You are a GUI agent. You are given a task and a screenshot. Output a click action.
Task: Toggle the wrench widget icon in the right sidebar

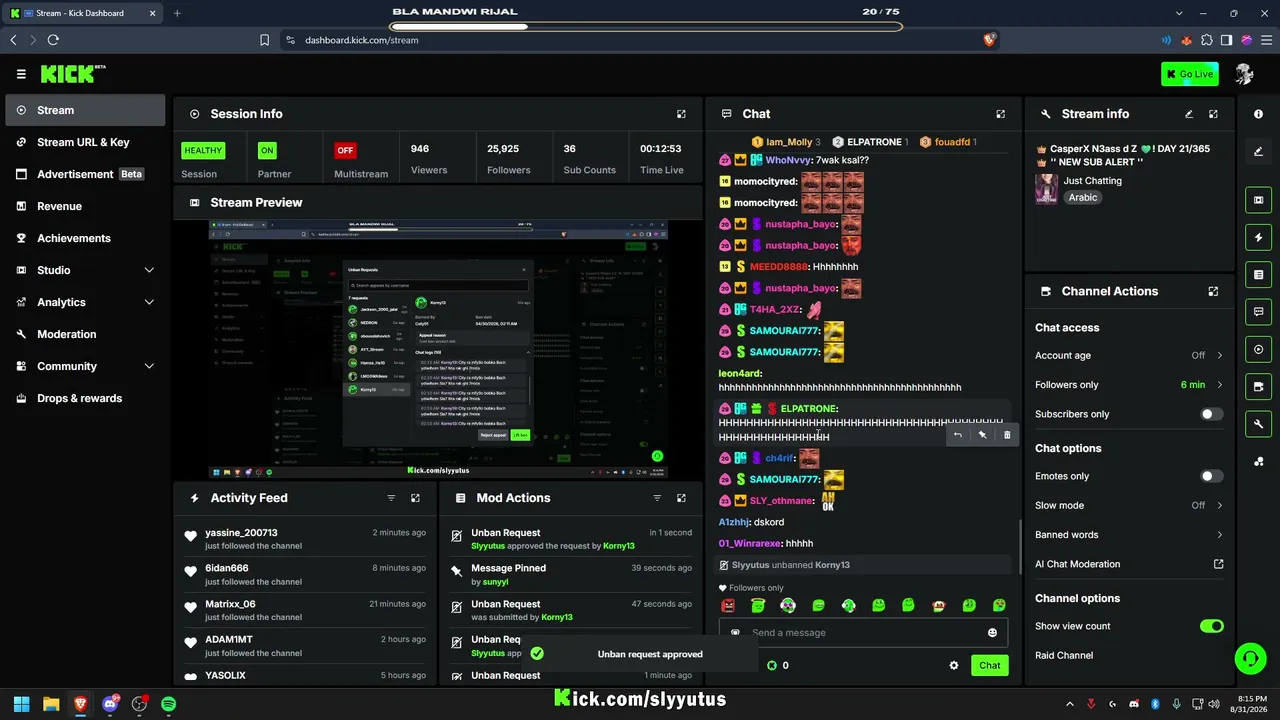(1258, 424)
